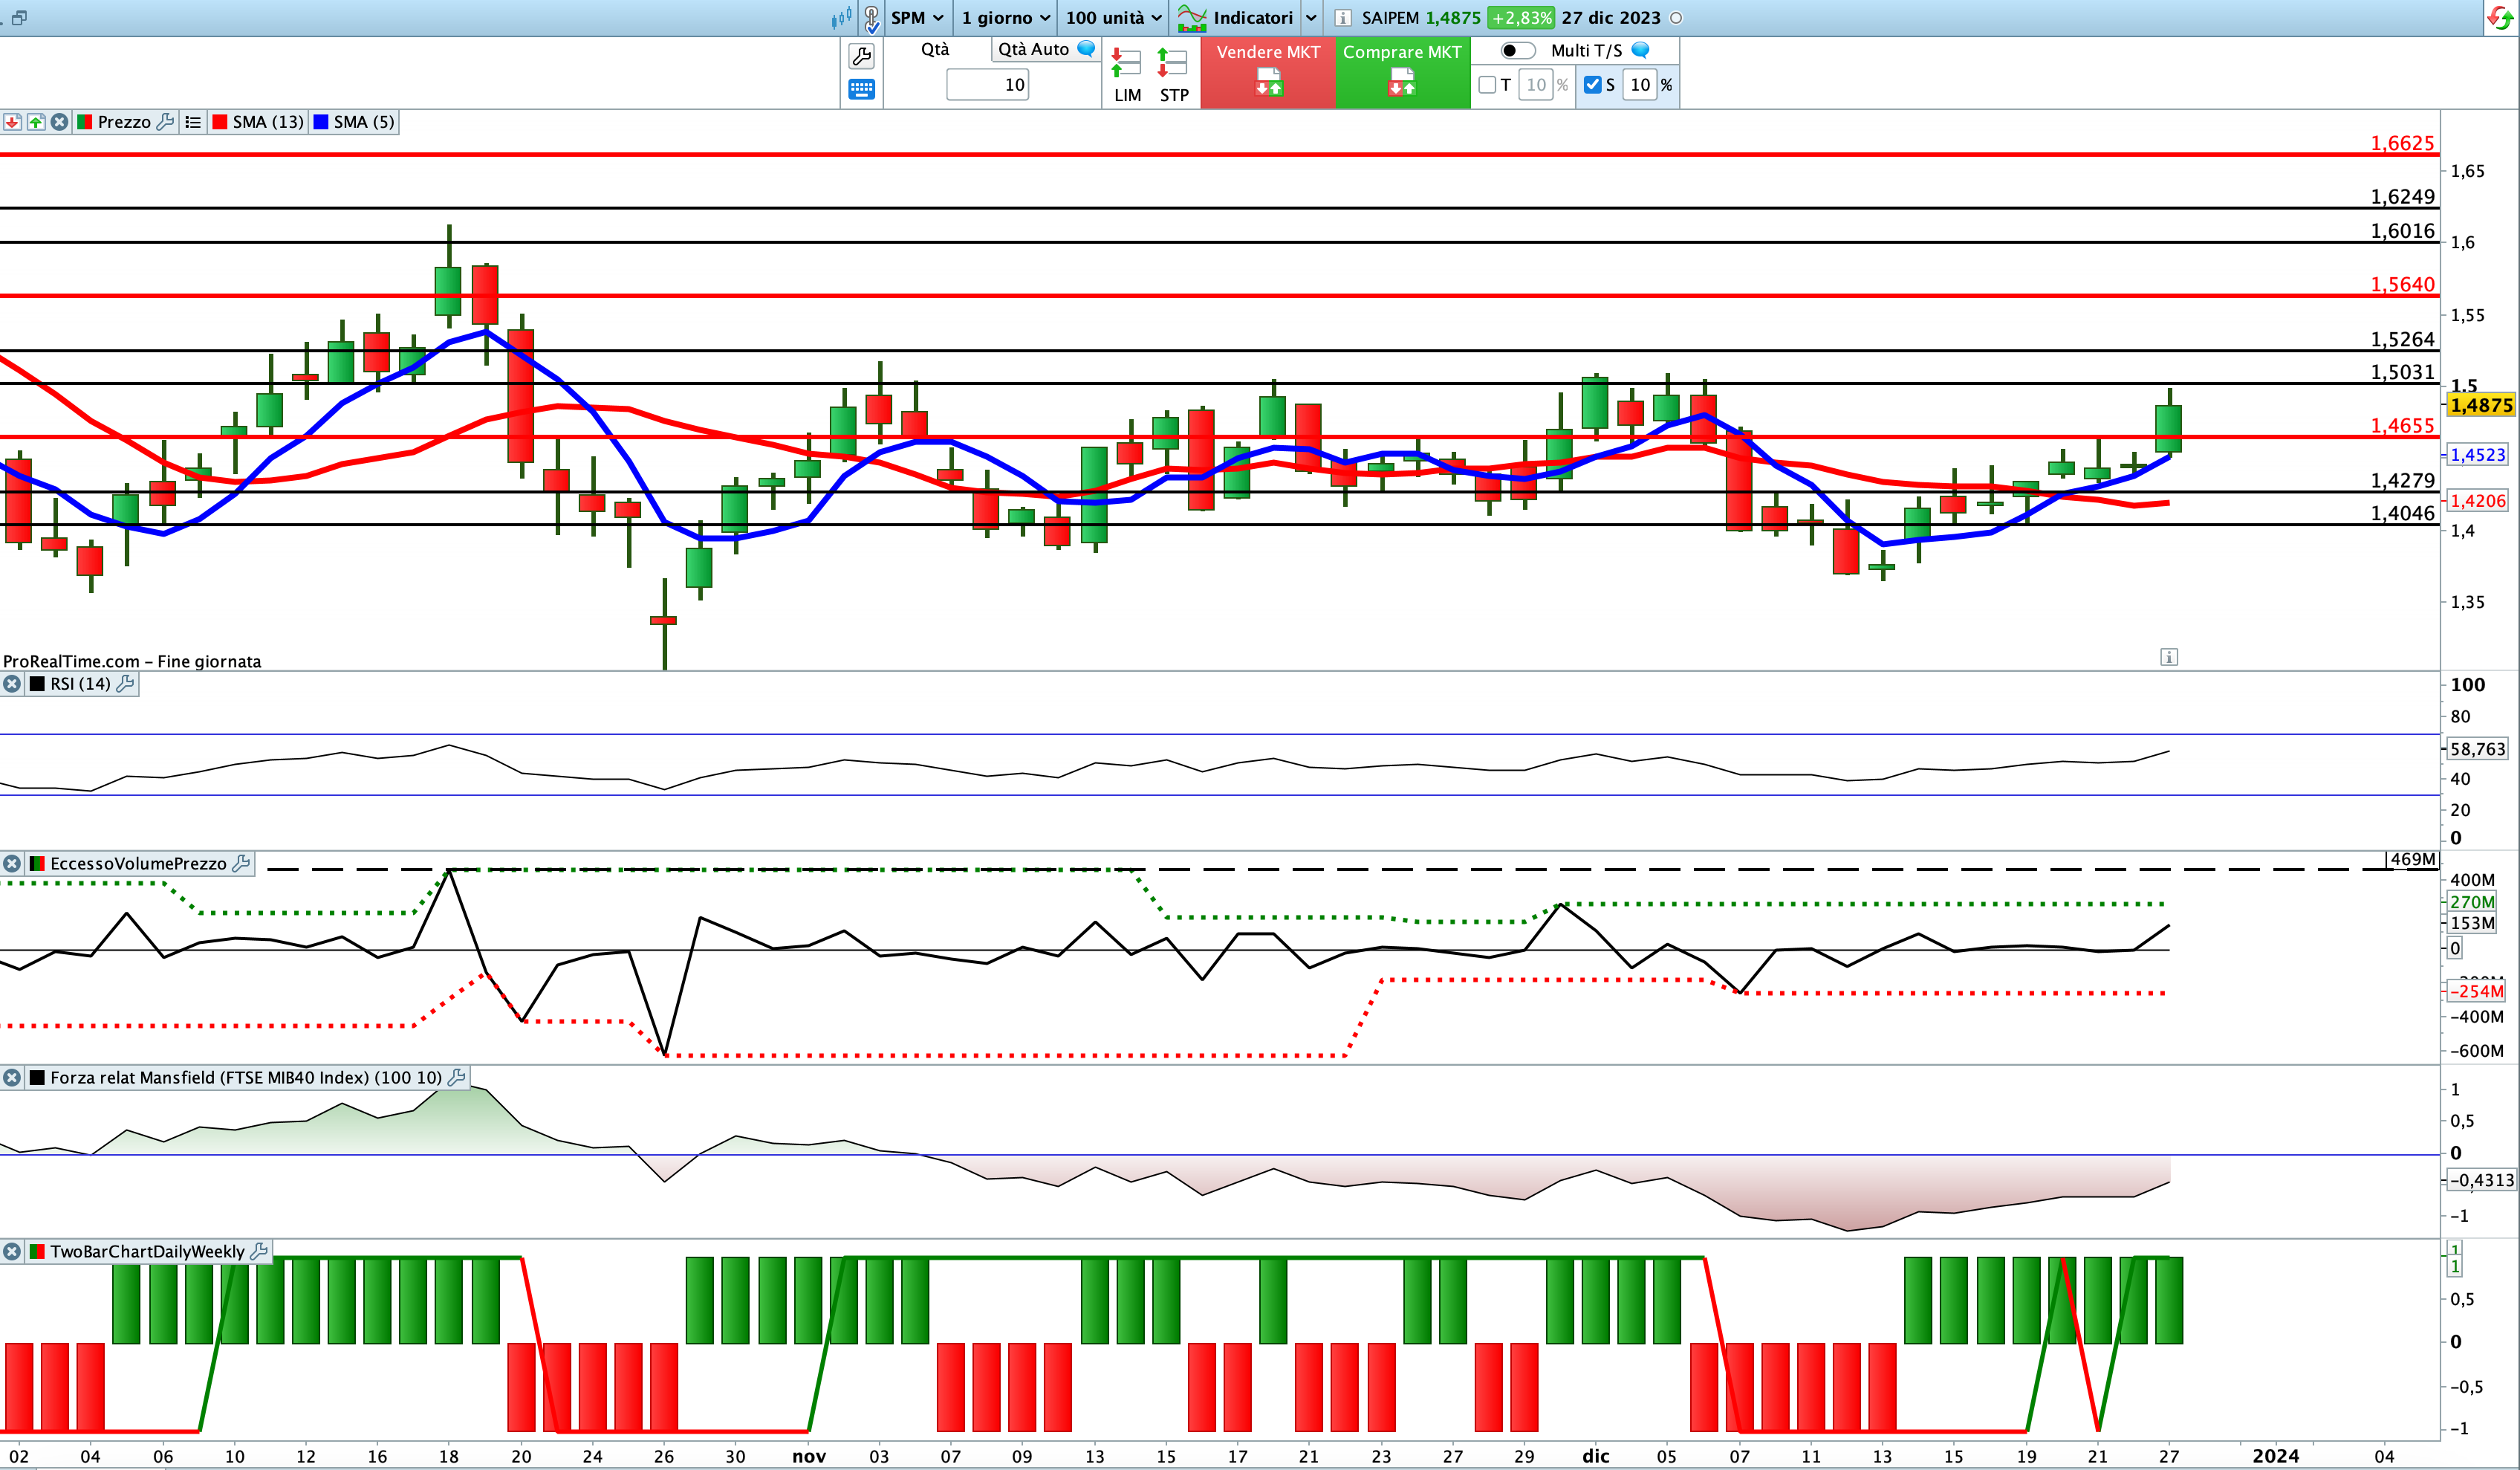Open the Indicatori panel
Image resolution: width=2520 pixels, height=1470 pixels.
(1235, 18)
